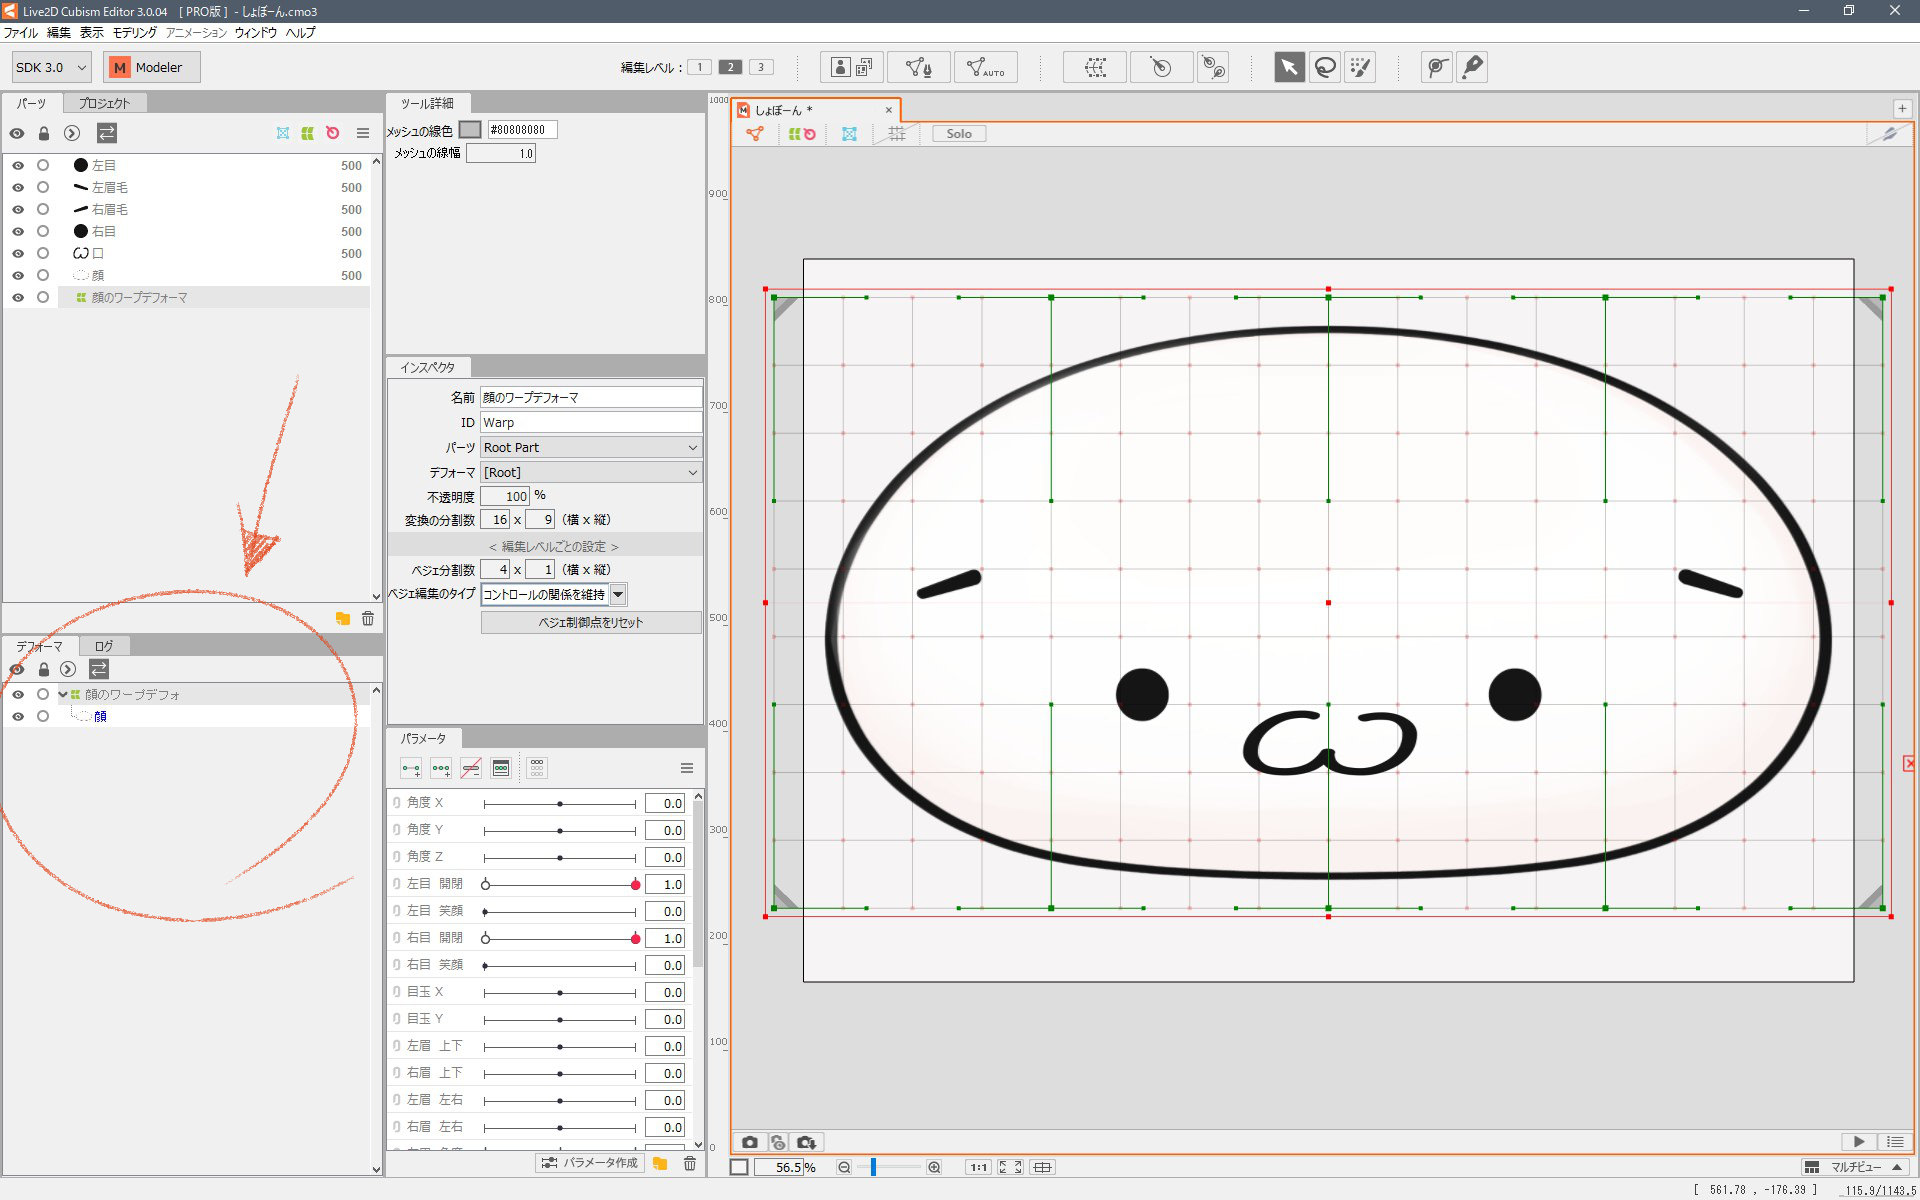Image resolution: width=1920 pixels, height=1200 pixels.
Task: Click zoom out magnifier icon
Action: point(844,1167)
